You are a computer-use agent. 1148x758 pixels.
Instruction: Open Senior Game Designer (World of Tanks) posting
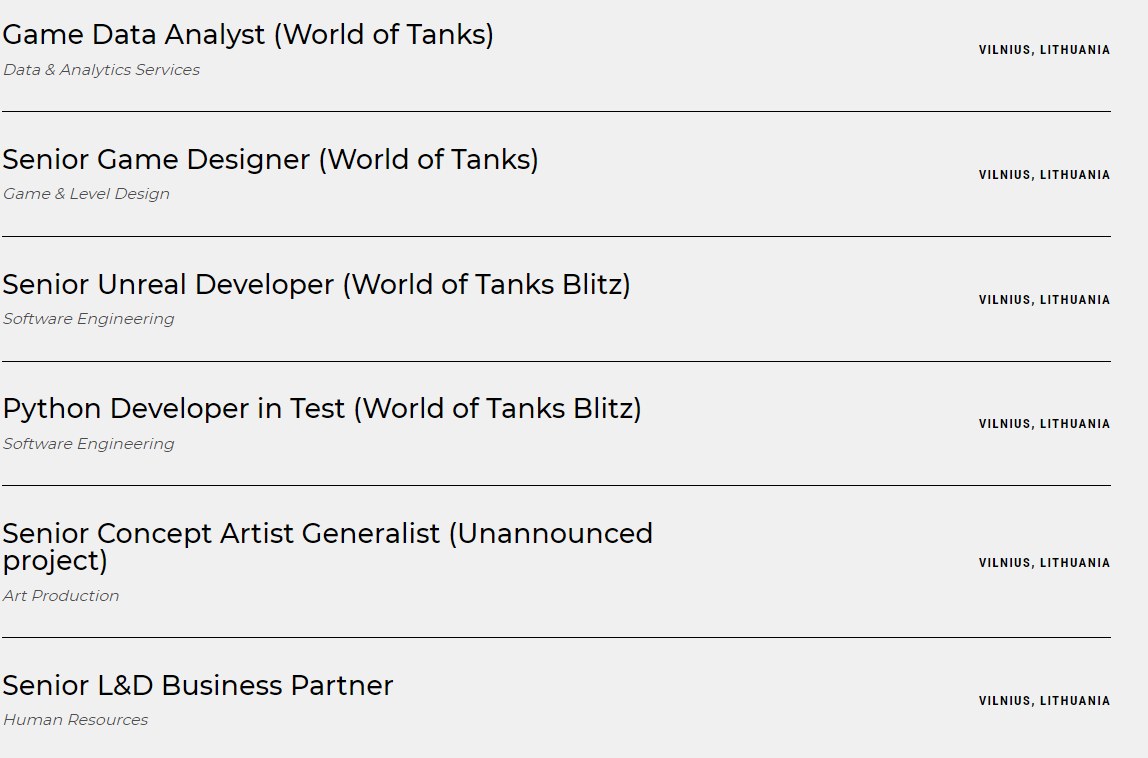click(x=270, y=160)
